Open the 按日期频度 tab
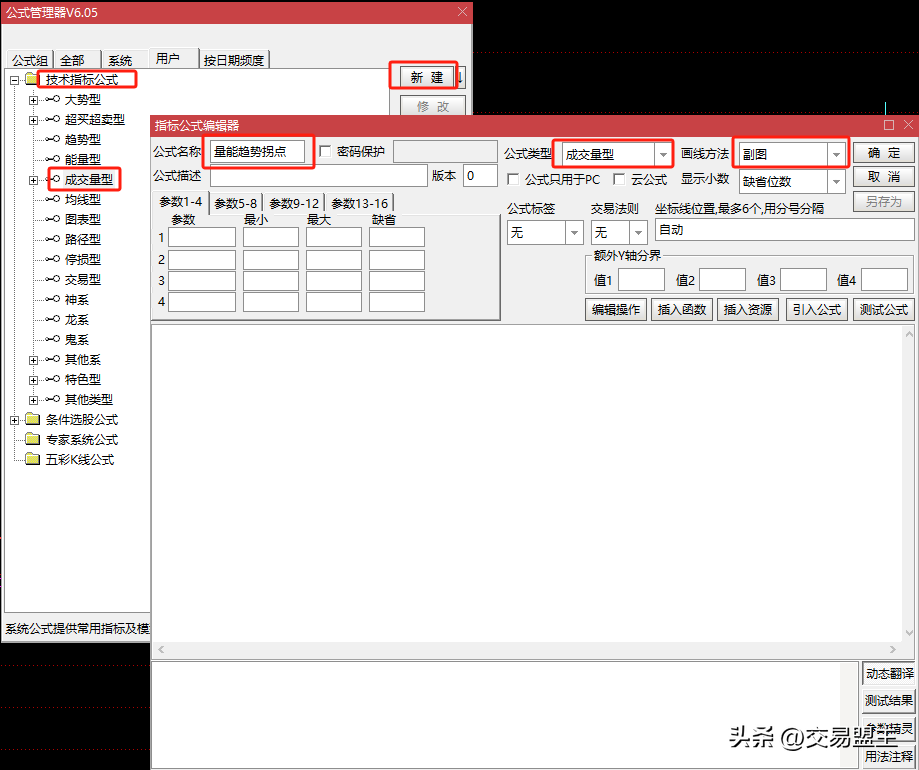Viewport: 919px width, 770px height. tap(234, 60)
